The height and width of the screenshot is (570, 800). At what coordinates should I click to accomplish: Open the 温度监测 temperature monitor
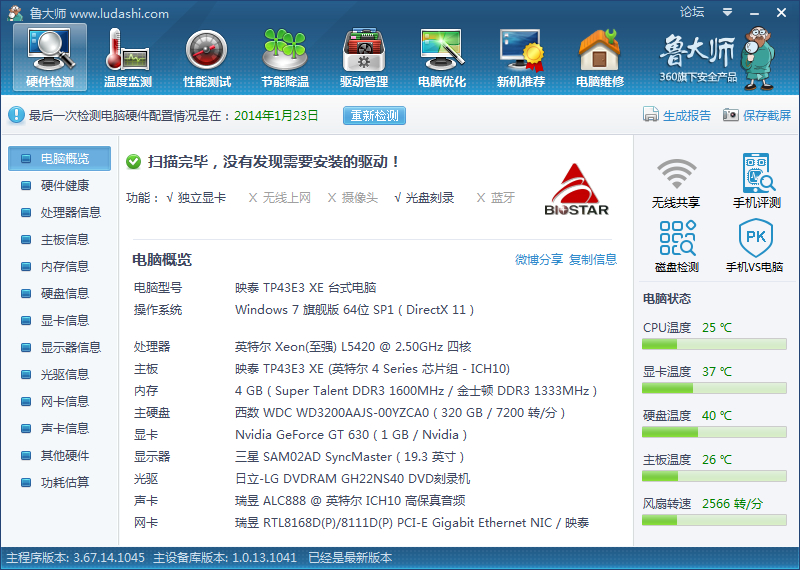pyautogui.click(x=128, y=58)
